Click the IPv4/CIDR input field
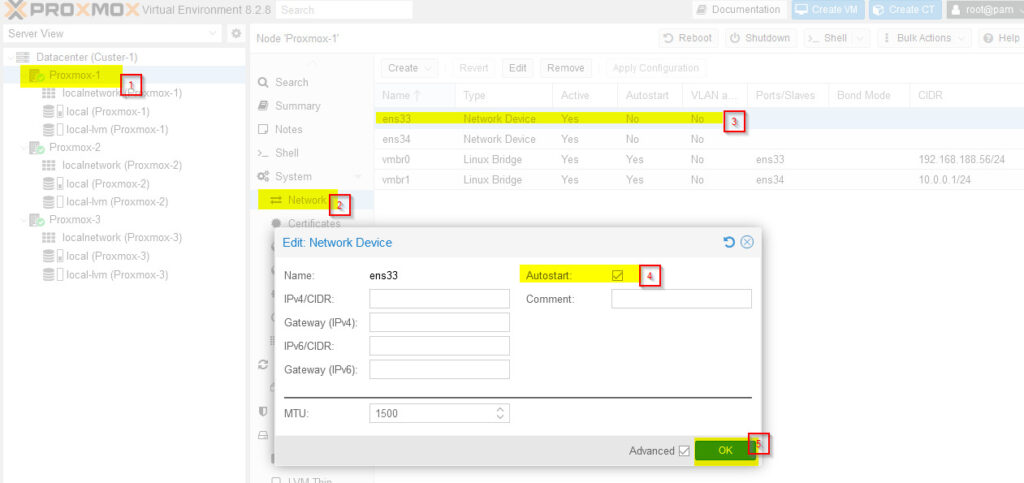This screenshot has width=1024, height=483. point(440,299)
